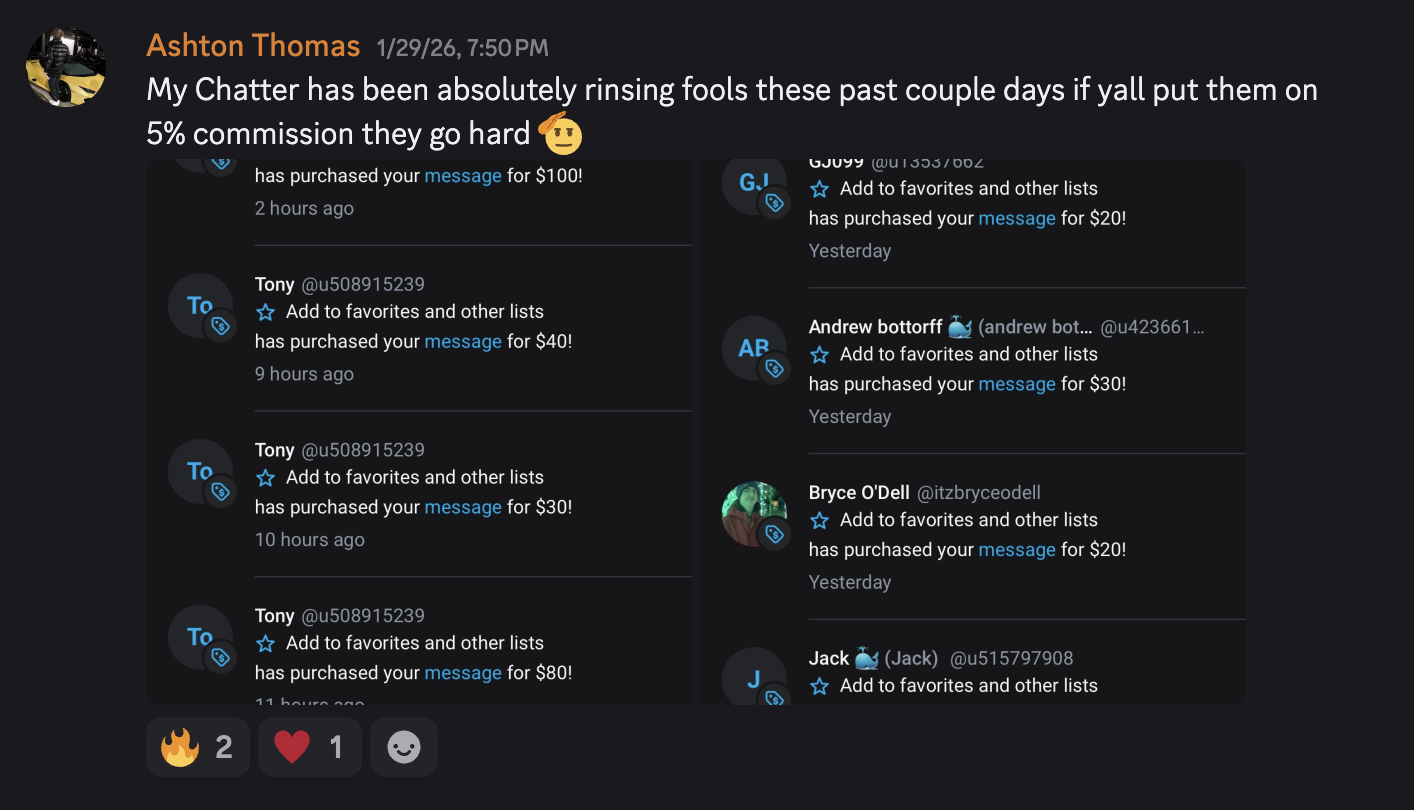Image resolution: width=1414 pixels, height=810 pixels.
Task: Click star icon in Bryce O'Dell's notification
Action: [819, 521]
